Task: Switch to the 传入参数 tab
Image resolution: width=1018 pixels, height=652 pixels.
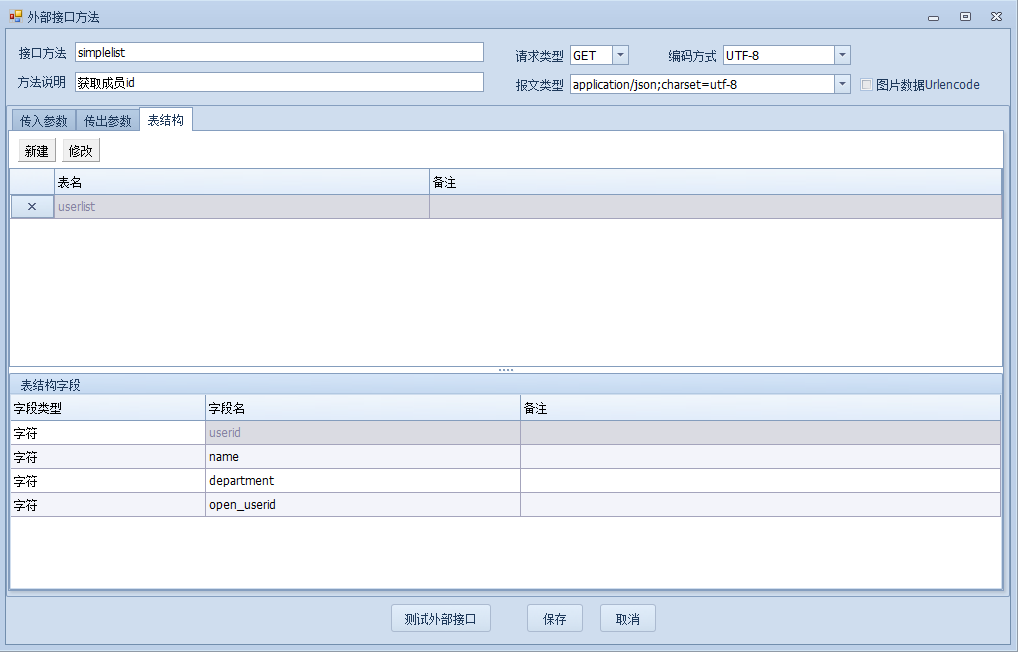Action: pyautogui.click(x=44, y=121)
